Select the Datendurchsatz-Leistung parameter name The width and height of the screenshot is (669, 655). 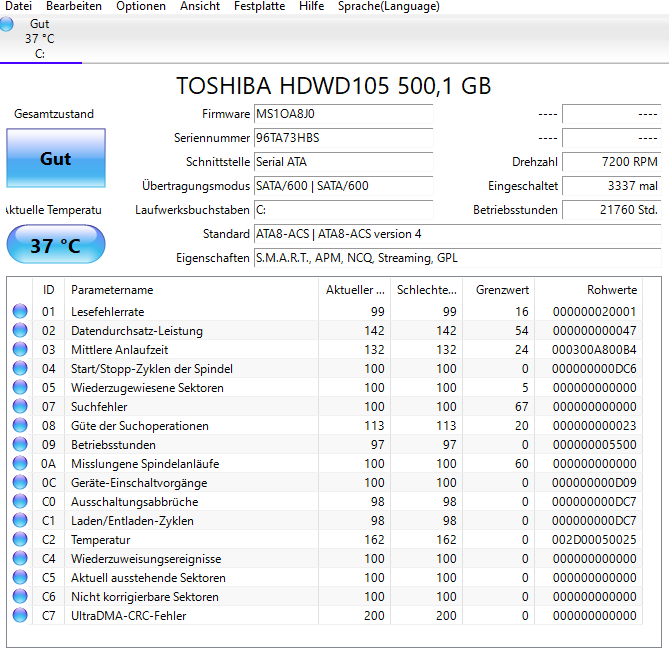(137, 331)
